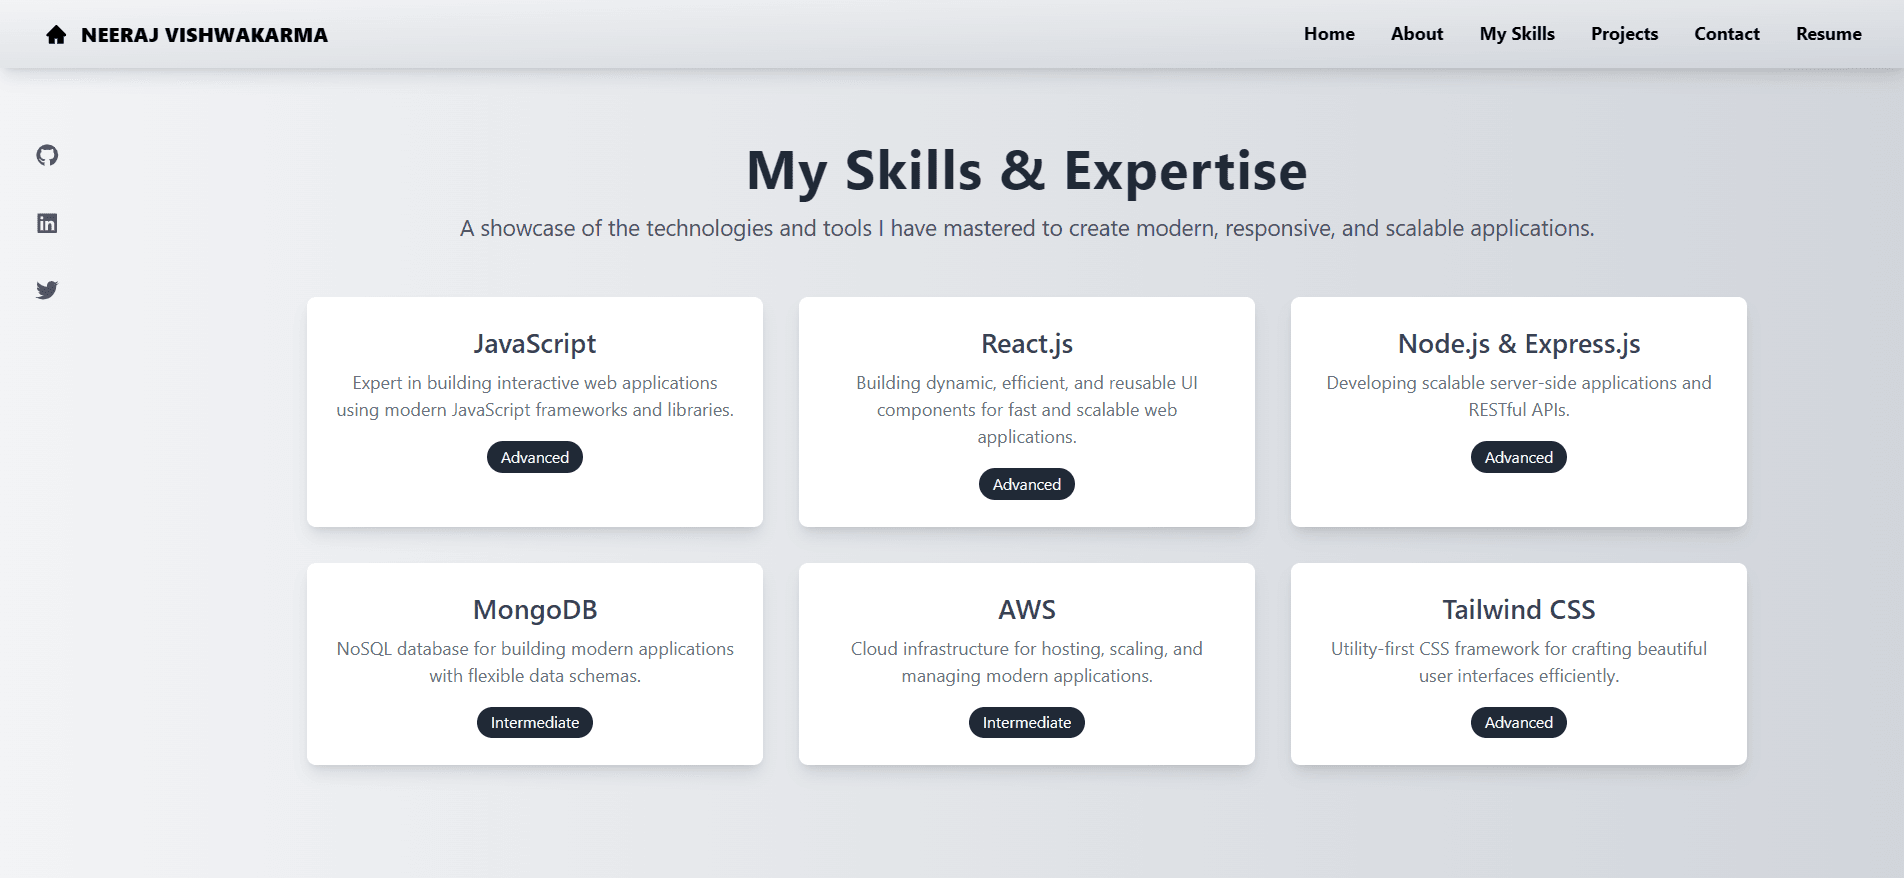The image size is (1904, 878).
Task: Open the Projects nav link
Action: tap(1624, 34)
